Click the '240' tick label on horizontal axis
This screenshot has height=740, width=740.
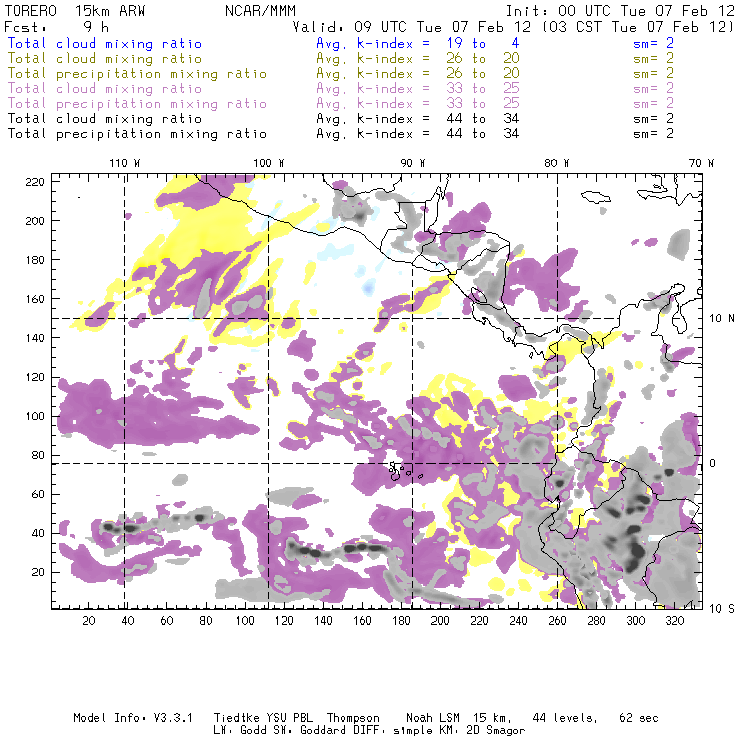(518, 621)
